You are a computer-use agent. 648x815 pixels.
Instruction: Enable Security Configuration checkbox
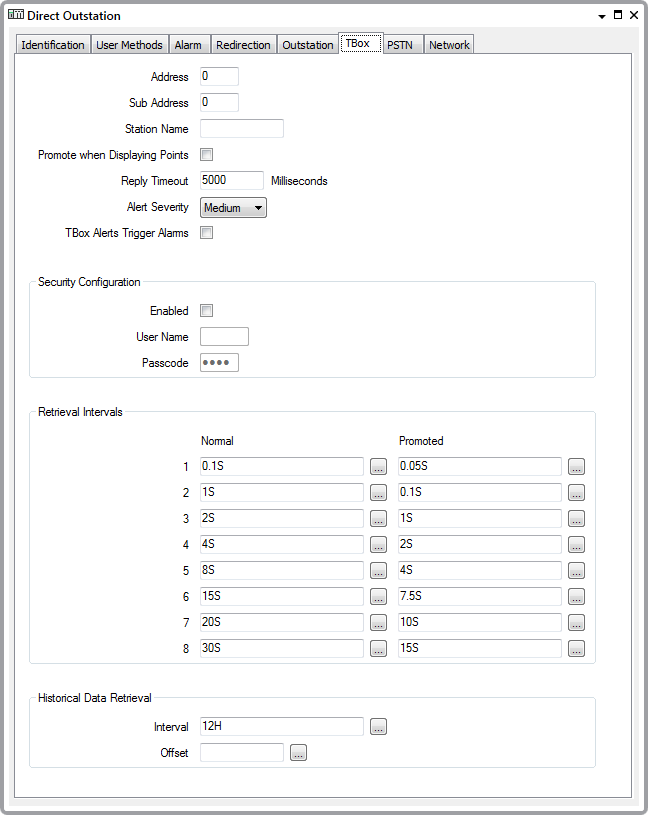[207, 311]
